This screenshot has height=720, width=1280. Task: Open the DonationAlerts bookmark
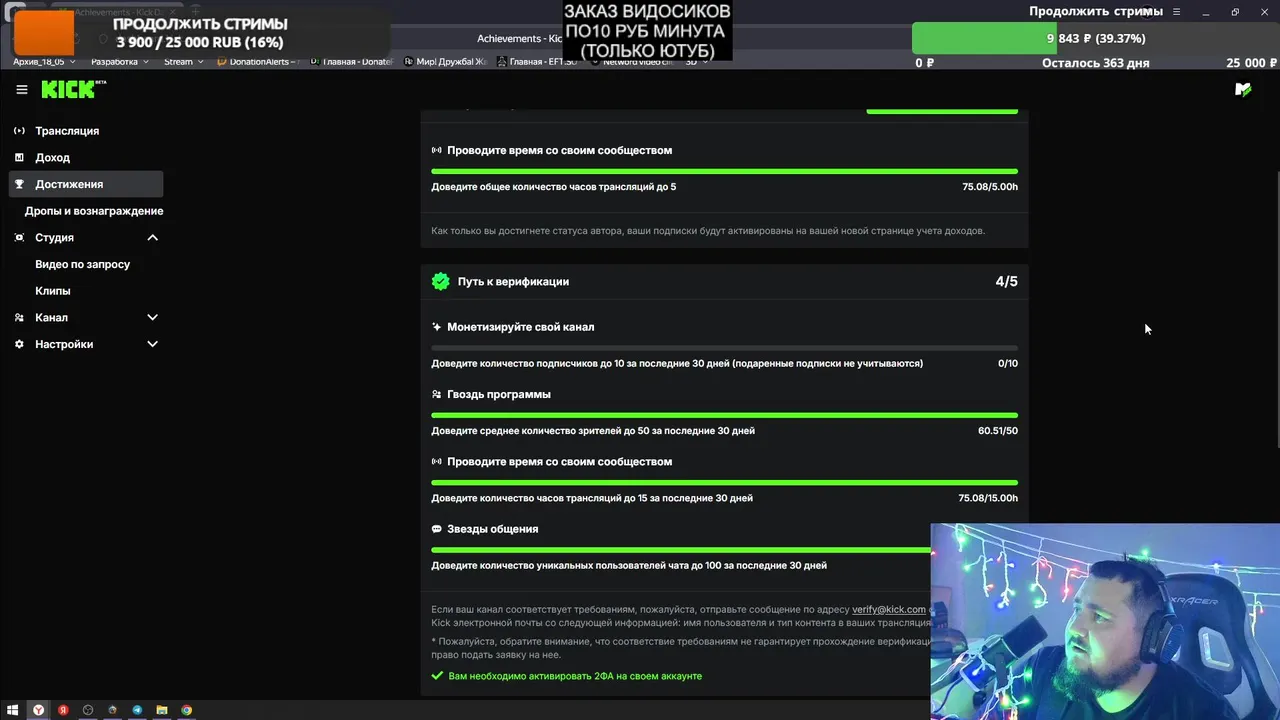[258, 62]
